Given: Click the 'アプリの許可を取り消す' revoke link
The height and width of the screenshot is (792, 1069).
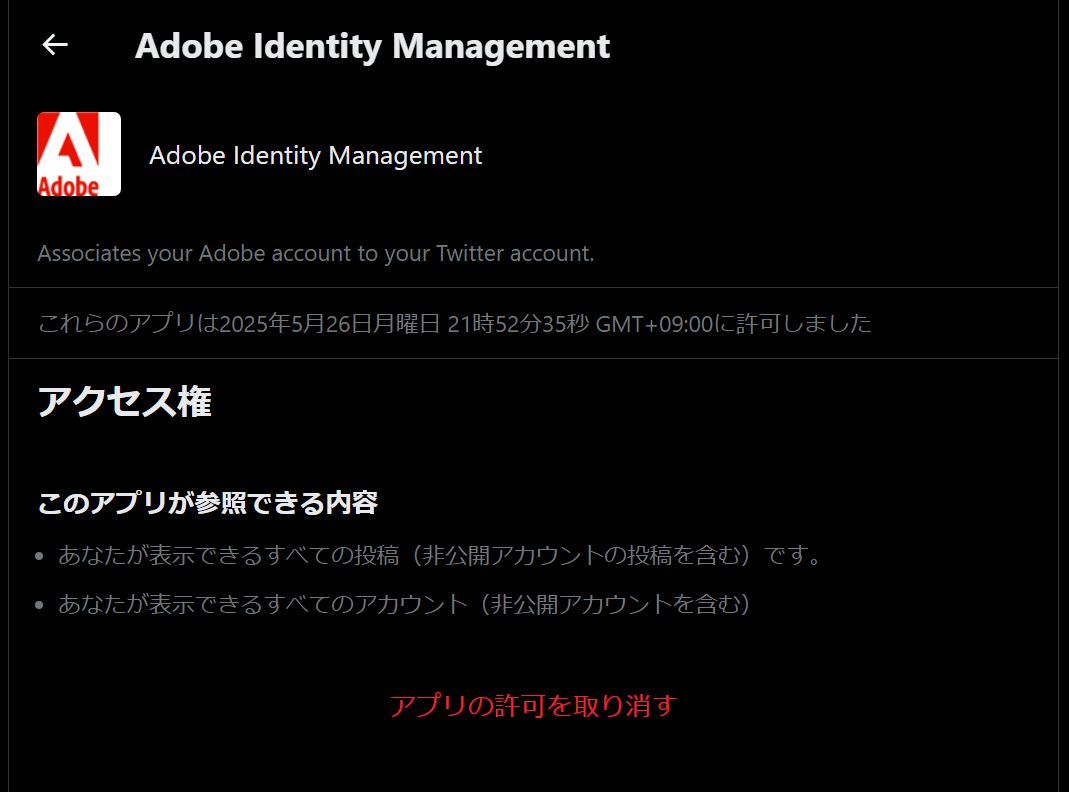Looking at the screenshot, I should (533, 705).
